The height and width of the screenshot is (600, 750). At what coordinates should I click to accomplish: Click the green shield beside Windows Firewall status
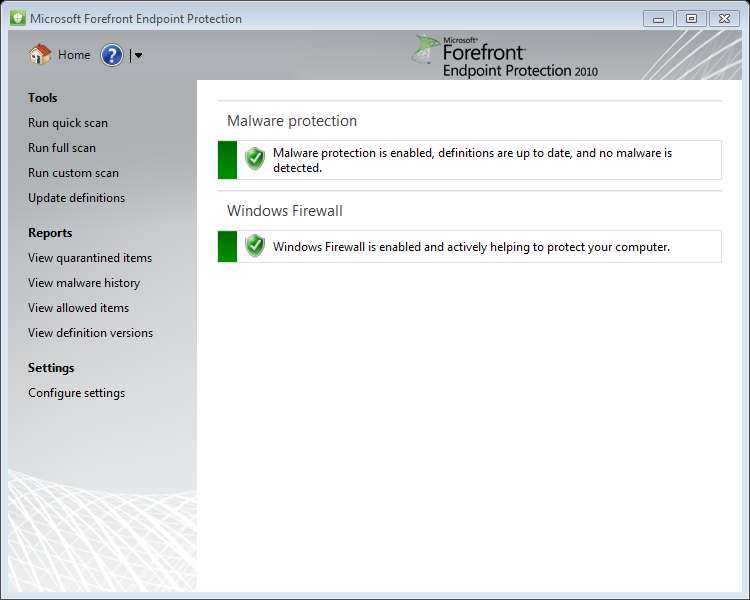coord(254,246)
